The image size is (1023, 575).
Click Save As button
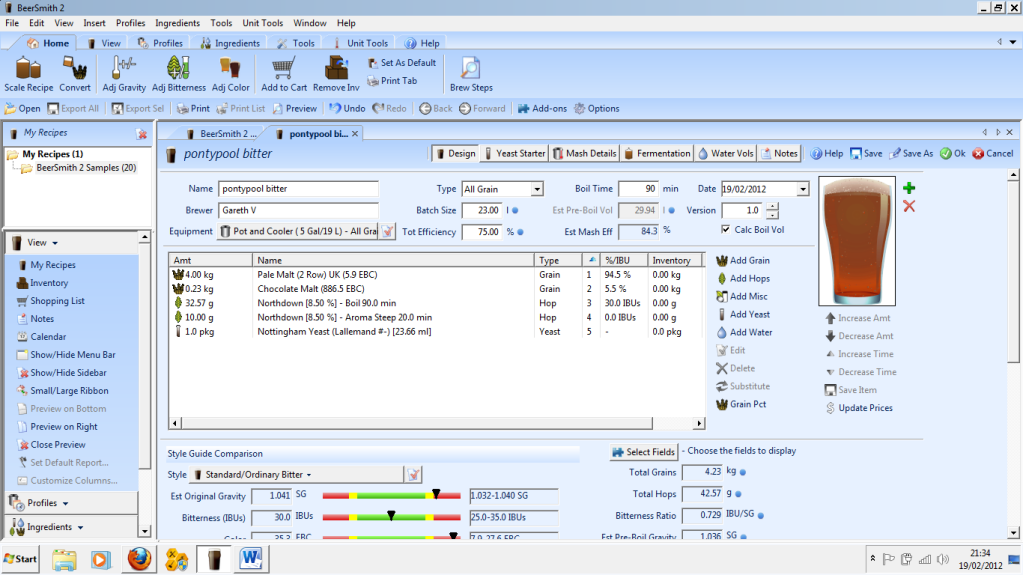(911, 153)
